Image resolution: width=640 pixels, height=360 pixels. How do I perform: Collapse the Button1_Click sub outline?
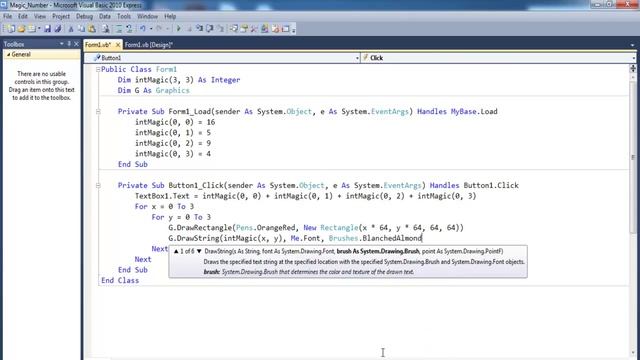click(x=98, y=185)
